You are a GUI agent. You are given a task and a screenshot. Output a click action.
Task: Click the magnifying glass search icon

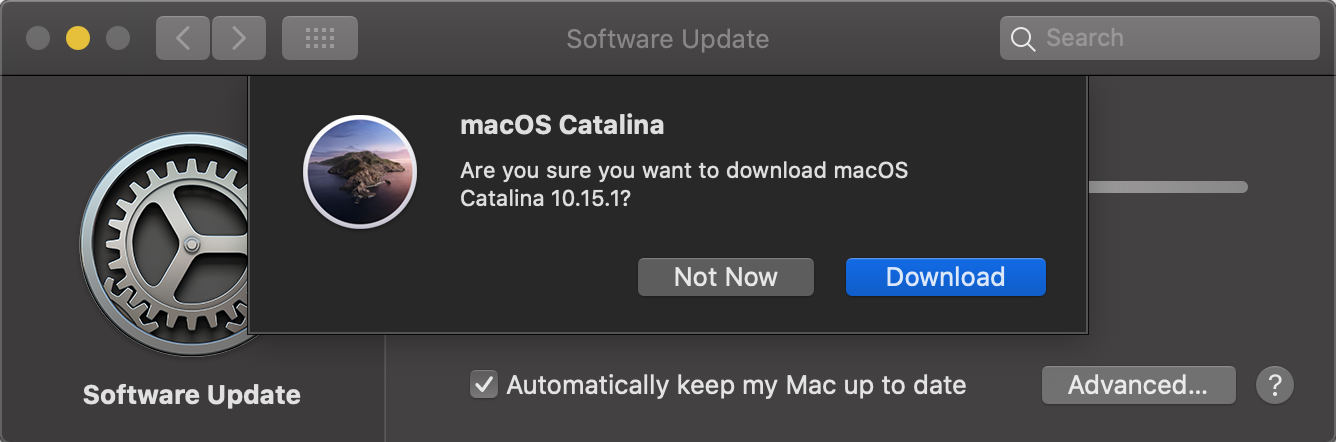[1022, 39]
